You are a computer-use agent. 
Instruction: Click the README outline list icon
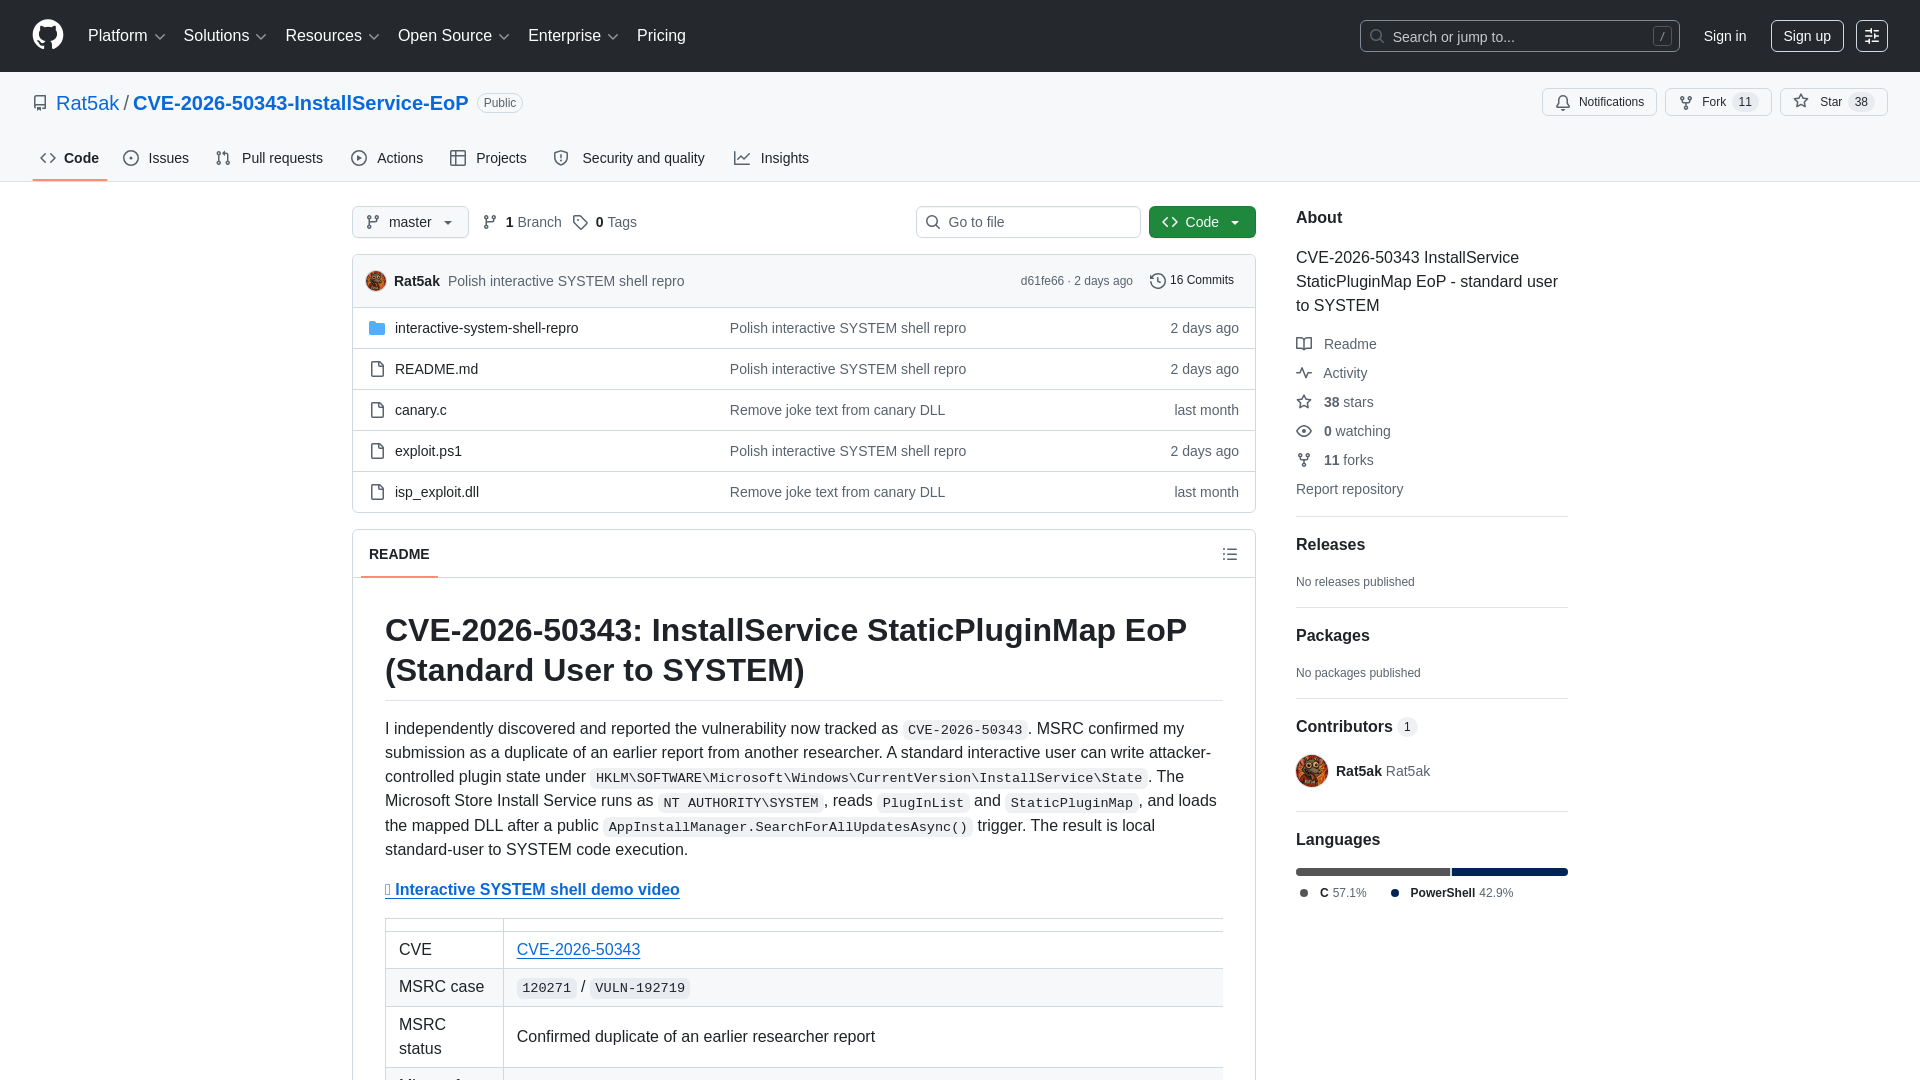point(1230,554)
